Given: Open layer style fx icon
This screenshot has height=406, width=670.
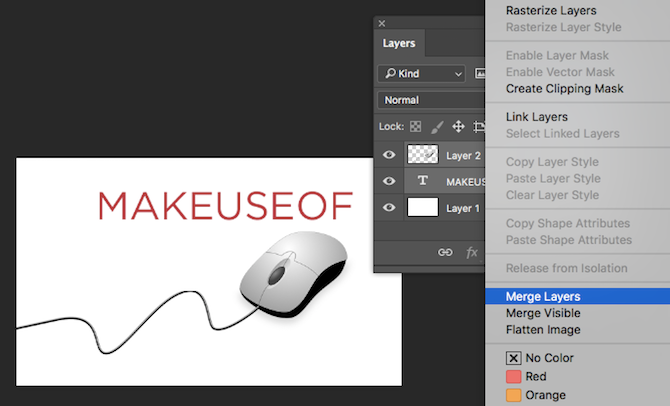Looking at the screenshot, I should [472, 253].
